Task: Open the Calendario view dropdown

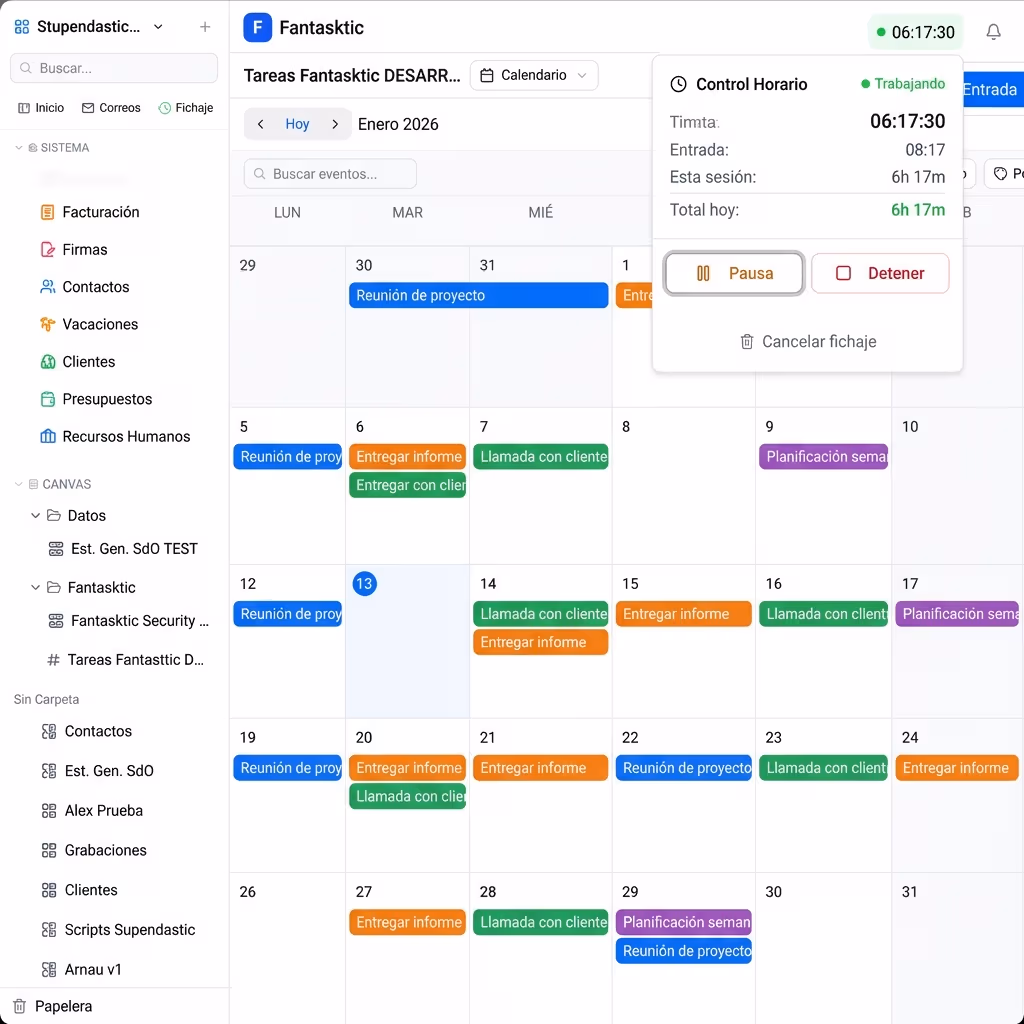Action: click(x=534, y=75)
